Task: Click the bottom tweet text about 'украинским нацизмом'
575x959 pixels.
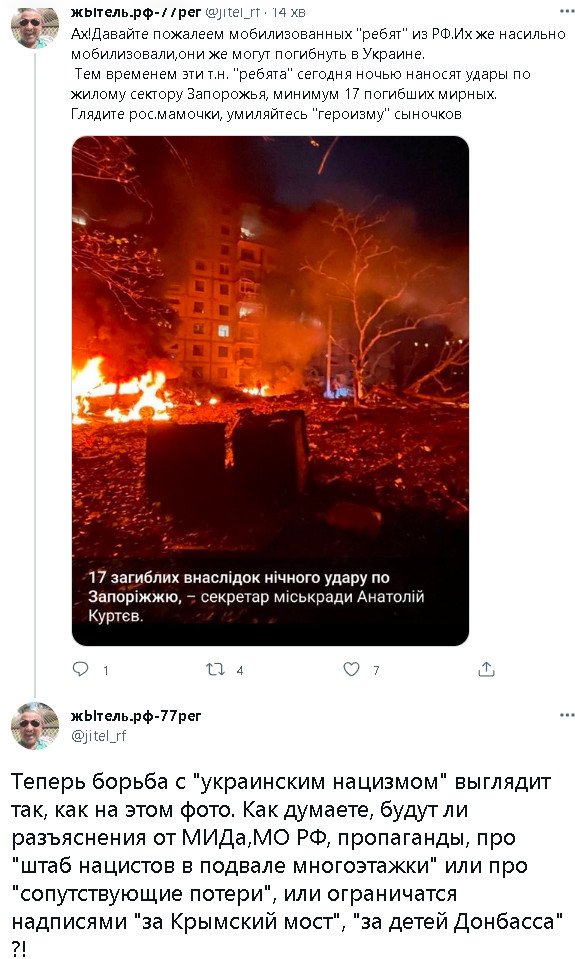Action: tap(287, 865)
